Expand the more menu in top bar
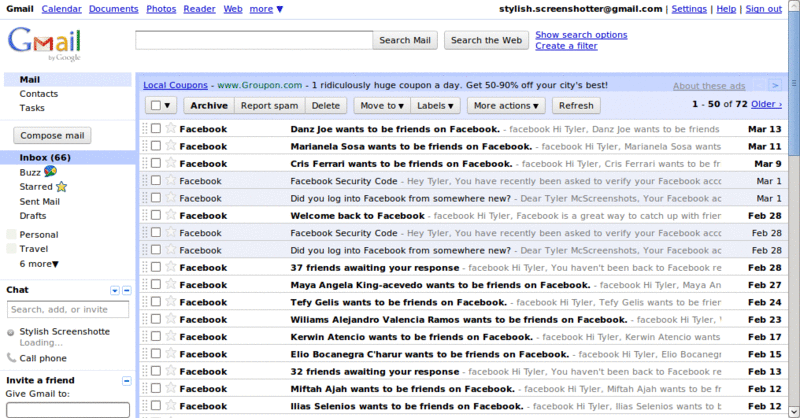The width and height of the screenshot is (800, 418). [x=266, y=9]
